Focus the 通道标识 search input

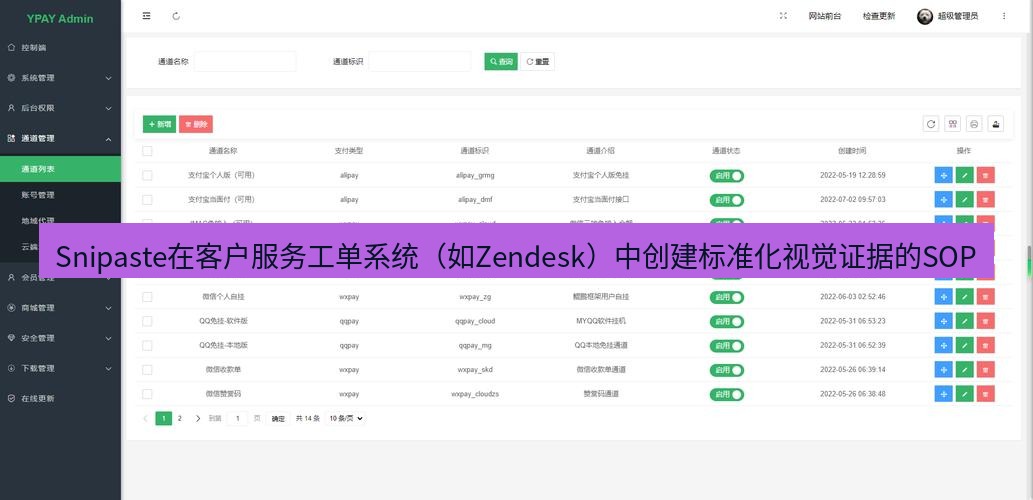pyautogui.click(x=420, y=61)
